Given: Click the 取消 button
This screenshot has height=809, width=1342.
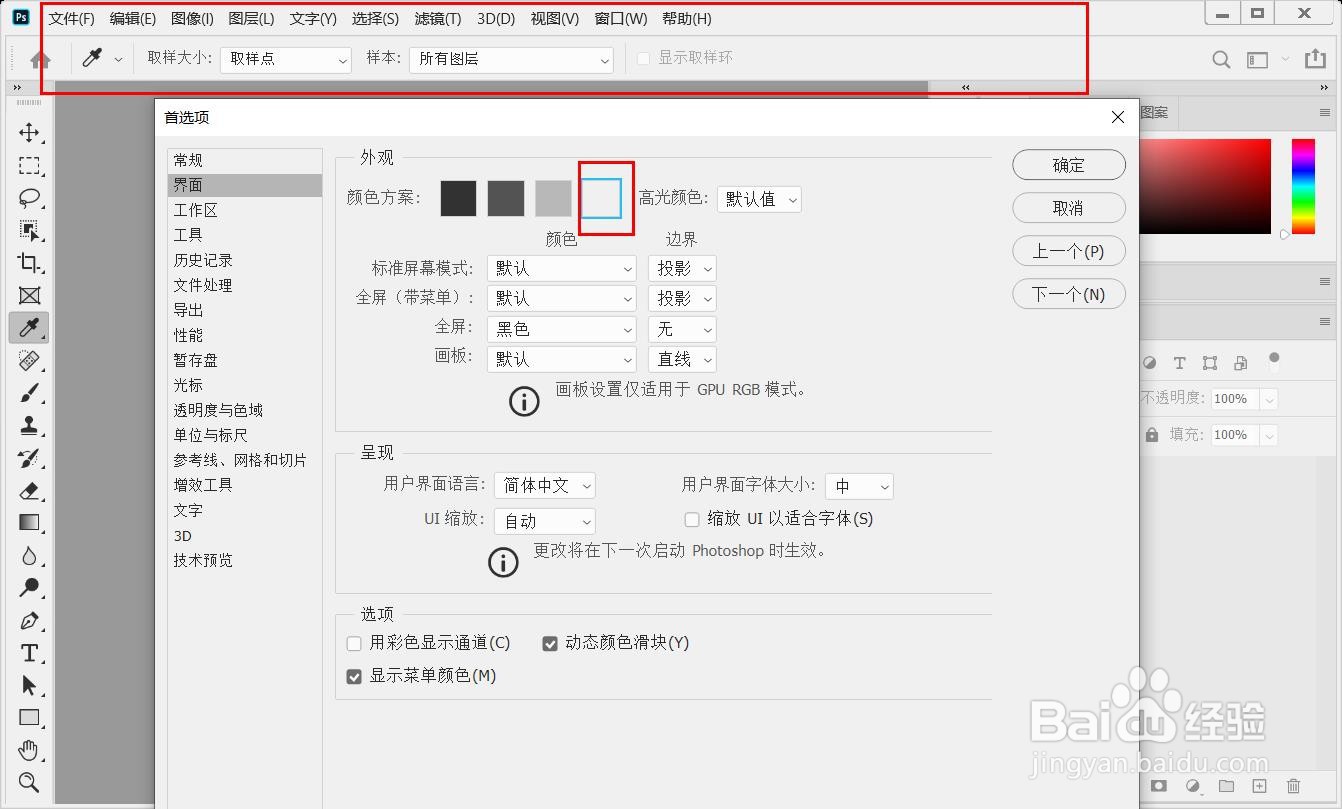Looking at the screenshot, I should [x=1069, y=208].
